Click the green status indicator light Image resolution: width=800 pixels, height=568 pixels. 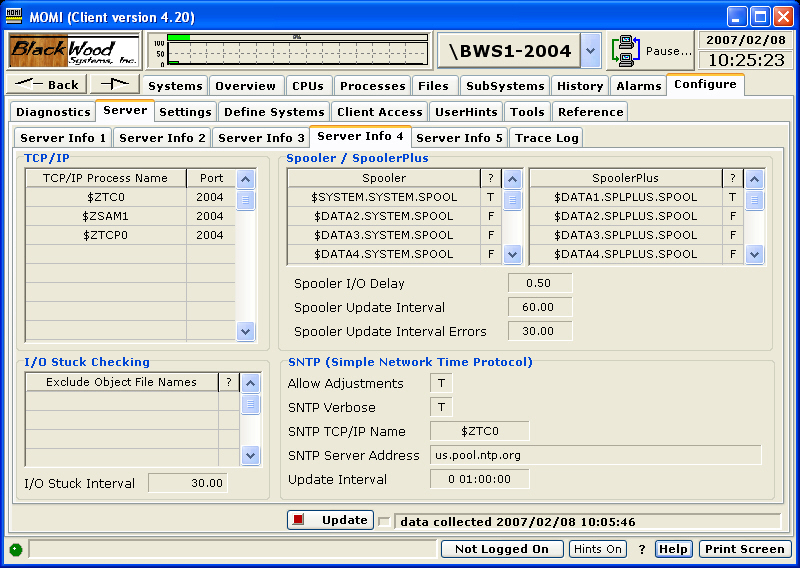click(x=15, y=549)
